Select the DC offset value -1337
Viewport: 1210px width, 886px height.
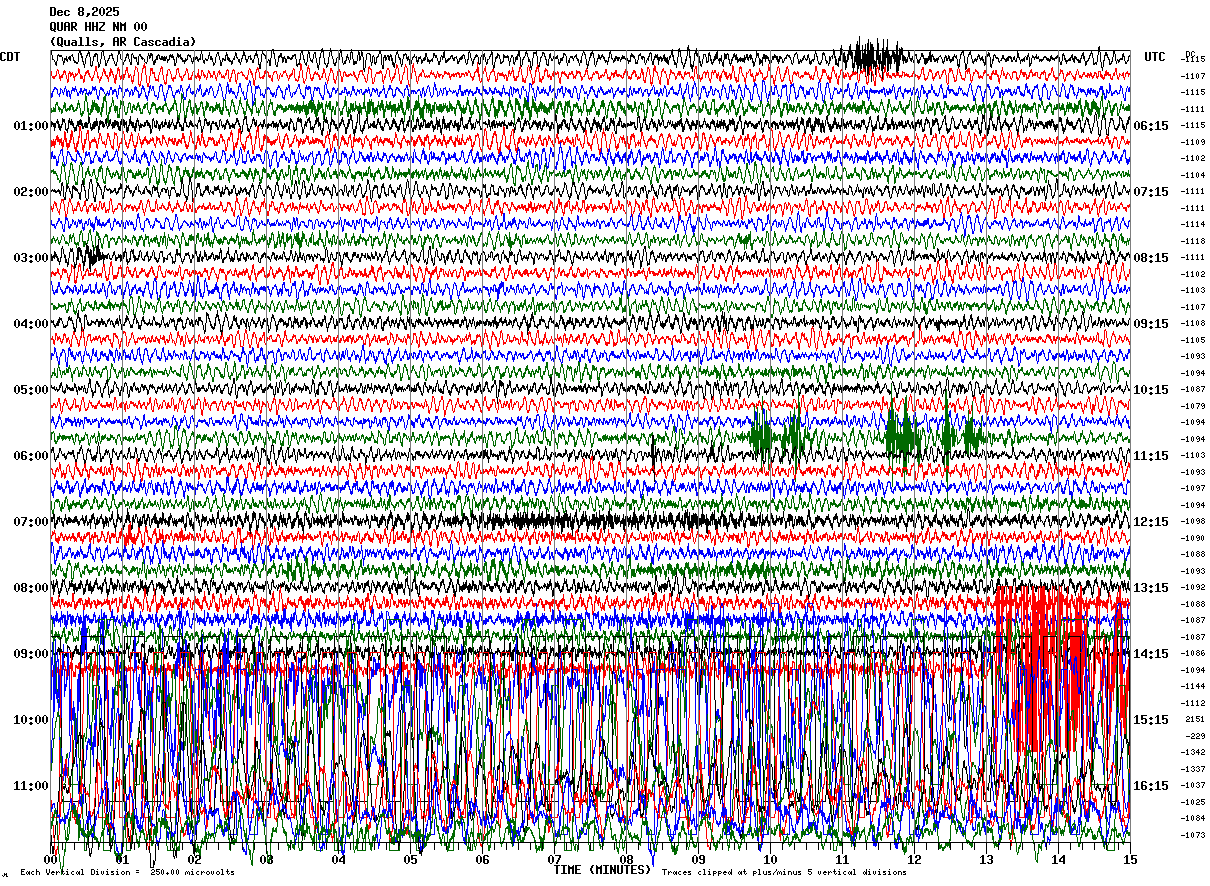click(x=1194, y=769)
